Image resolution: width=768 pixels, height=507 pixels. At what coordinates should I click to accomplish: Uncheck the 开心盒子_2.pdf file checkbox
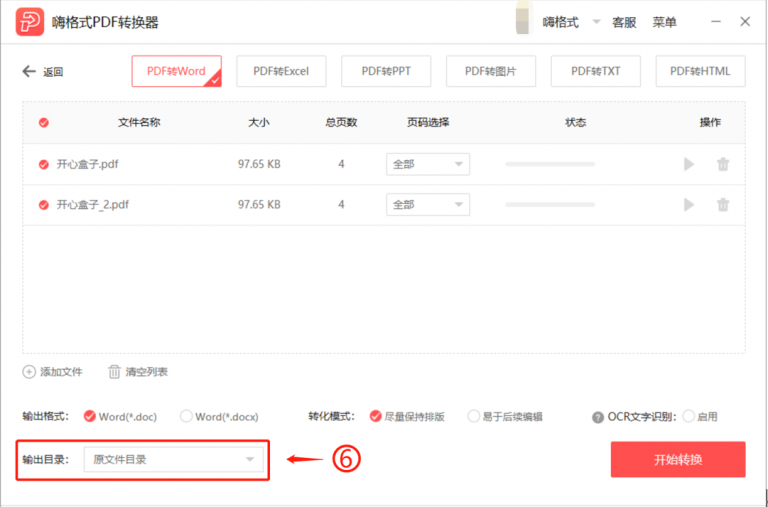coord(44,205)
